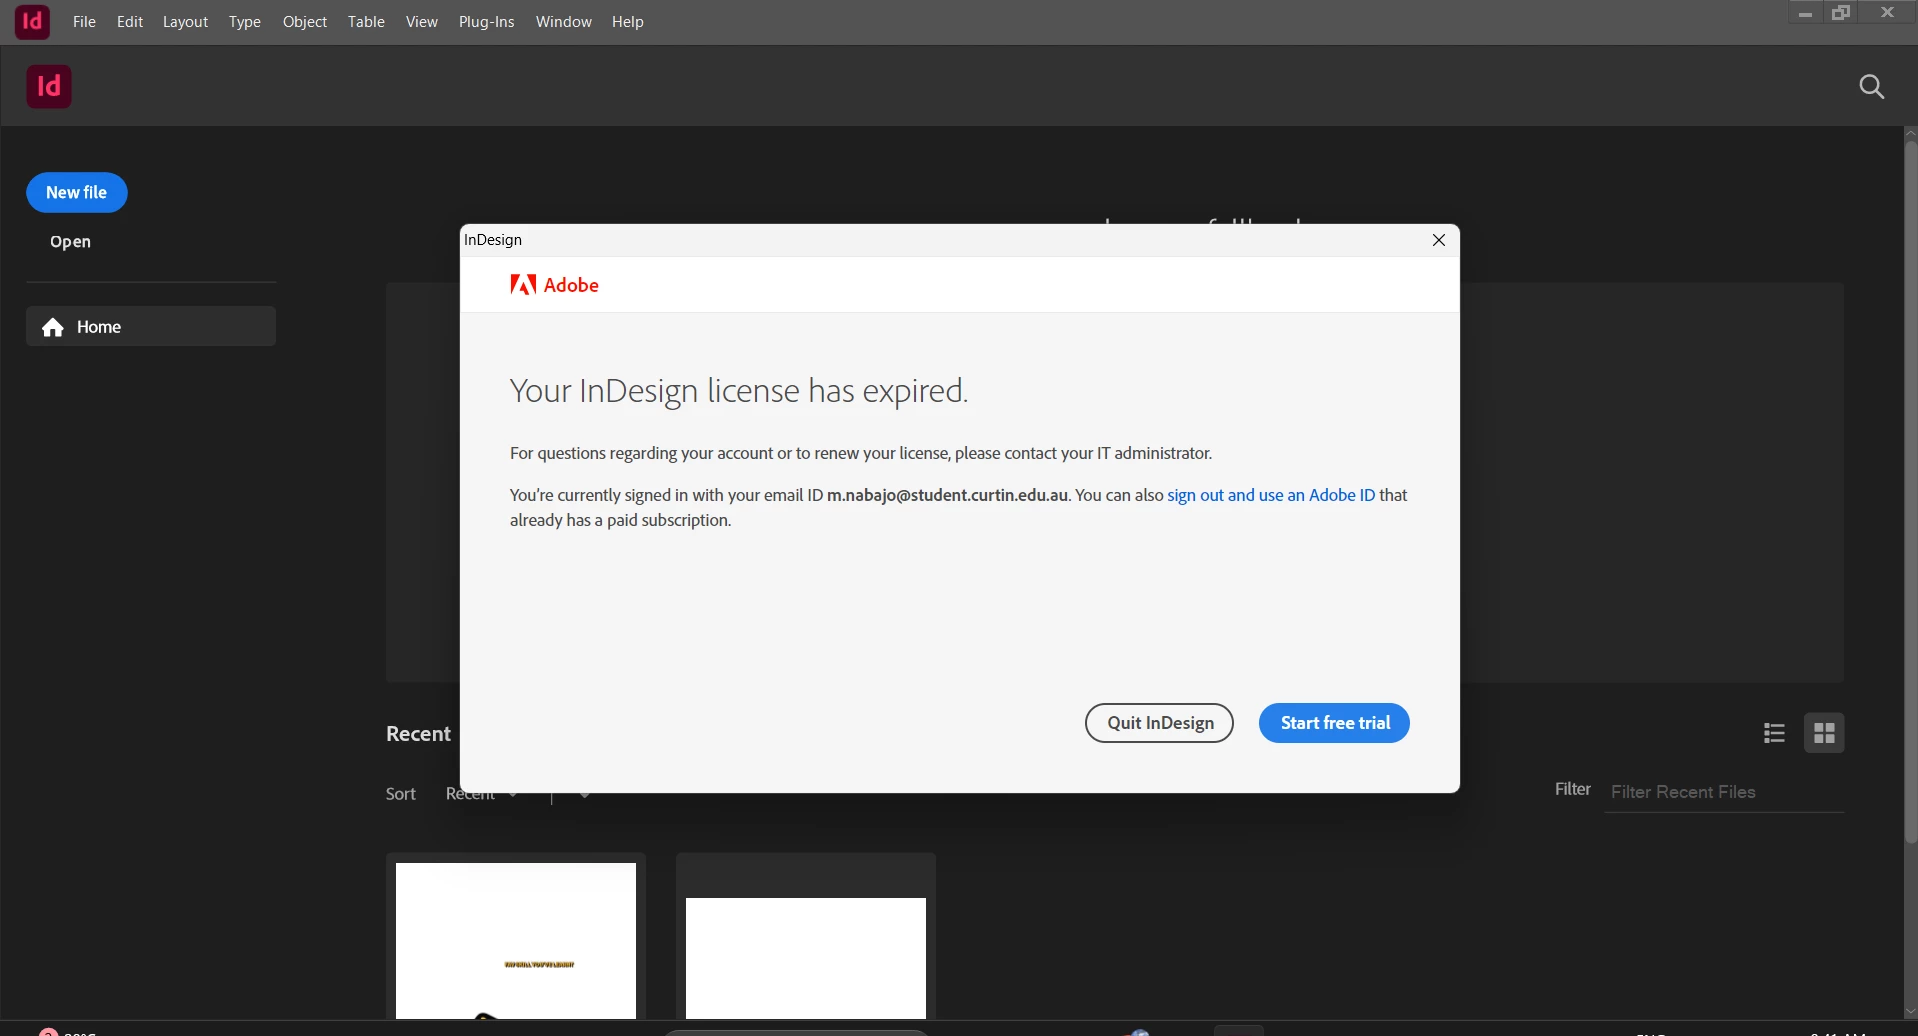Click the New file button

[x=77, y=193]
